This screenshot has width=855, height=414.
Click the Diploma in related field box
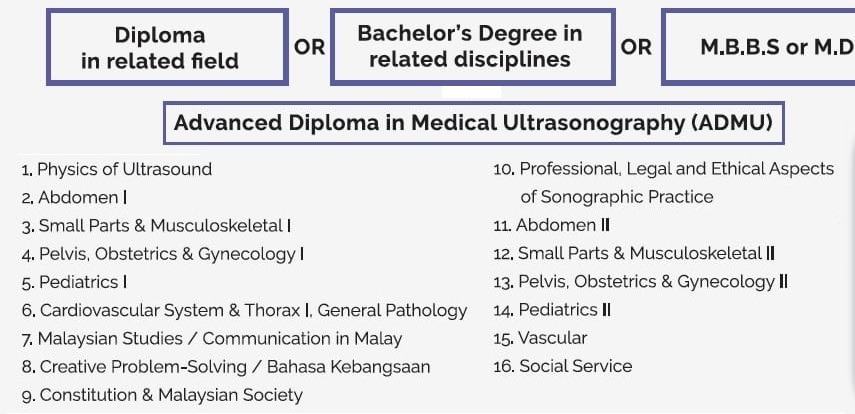tap(160, 47)
